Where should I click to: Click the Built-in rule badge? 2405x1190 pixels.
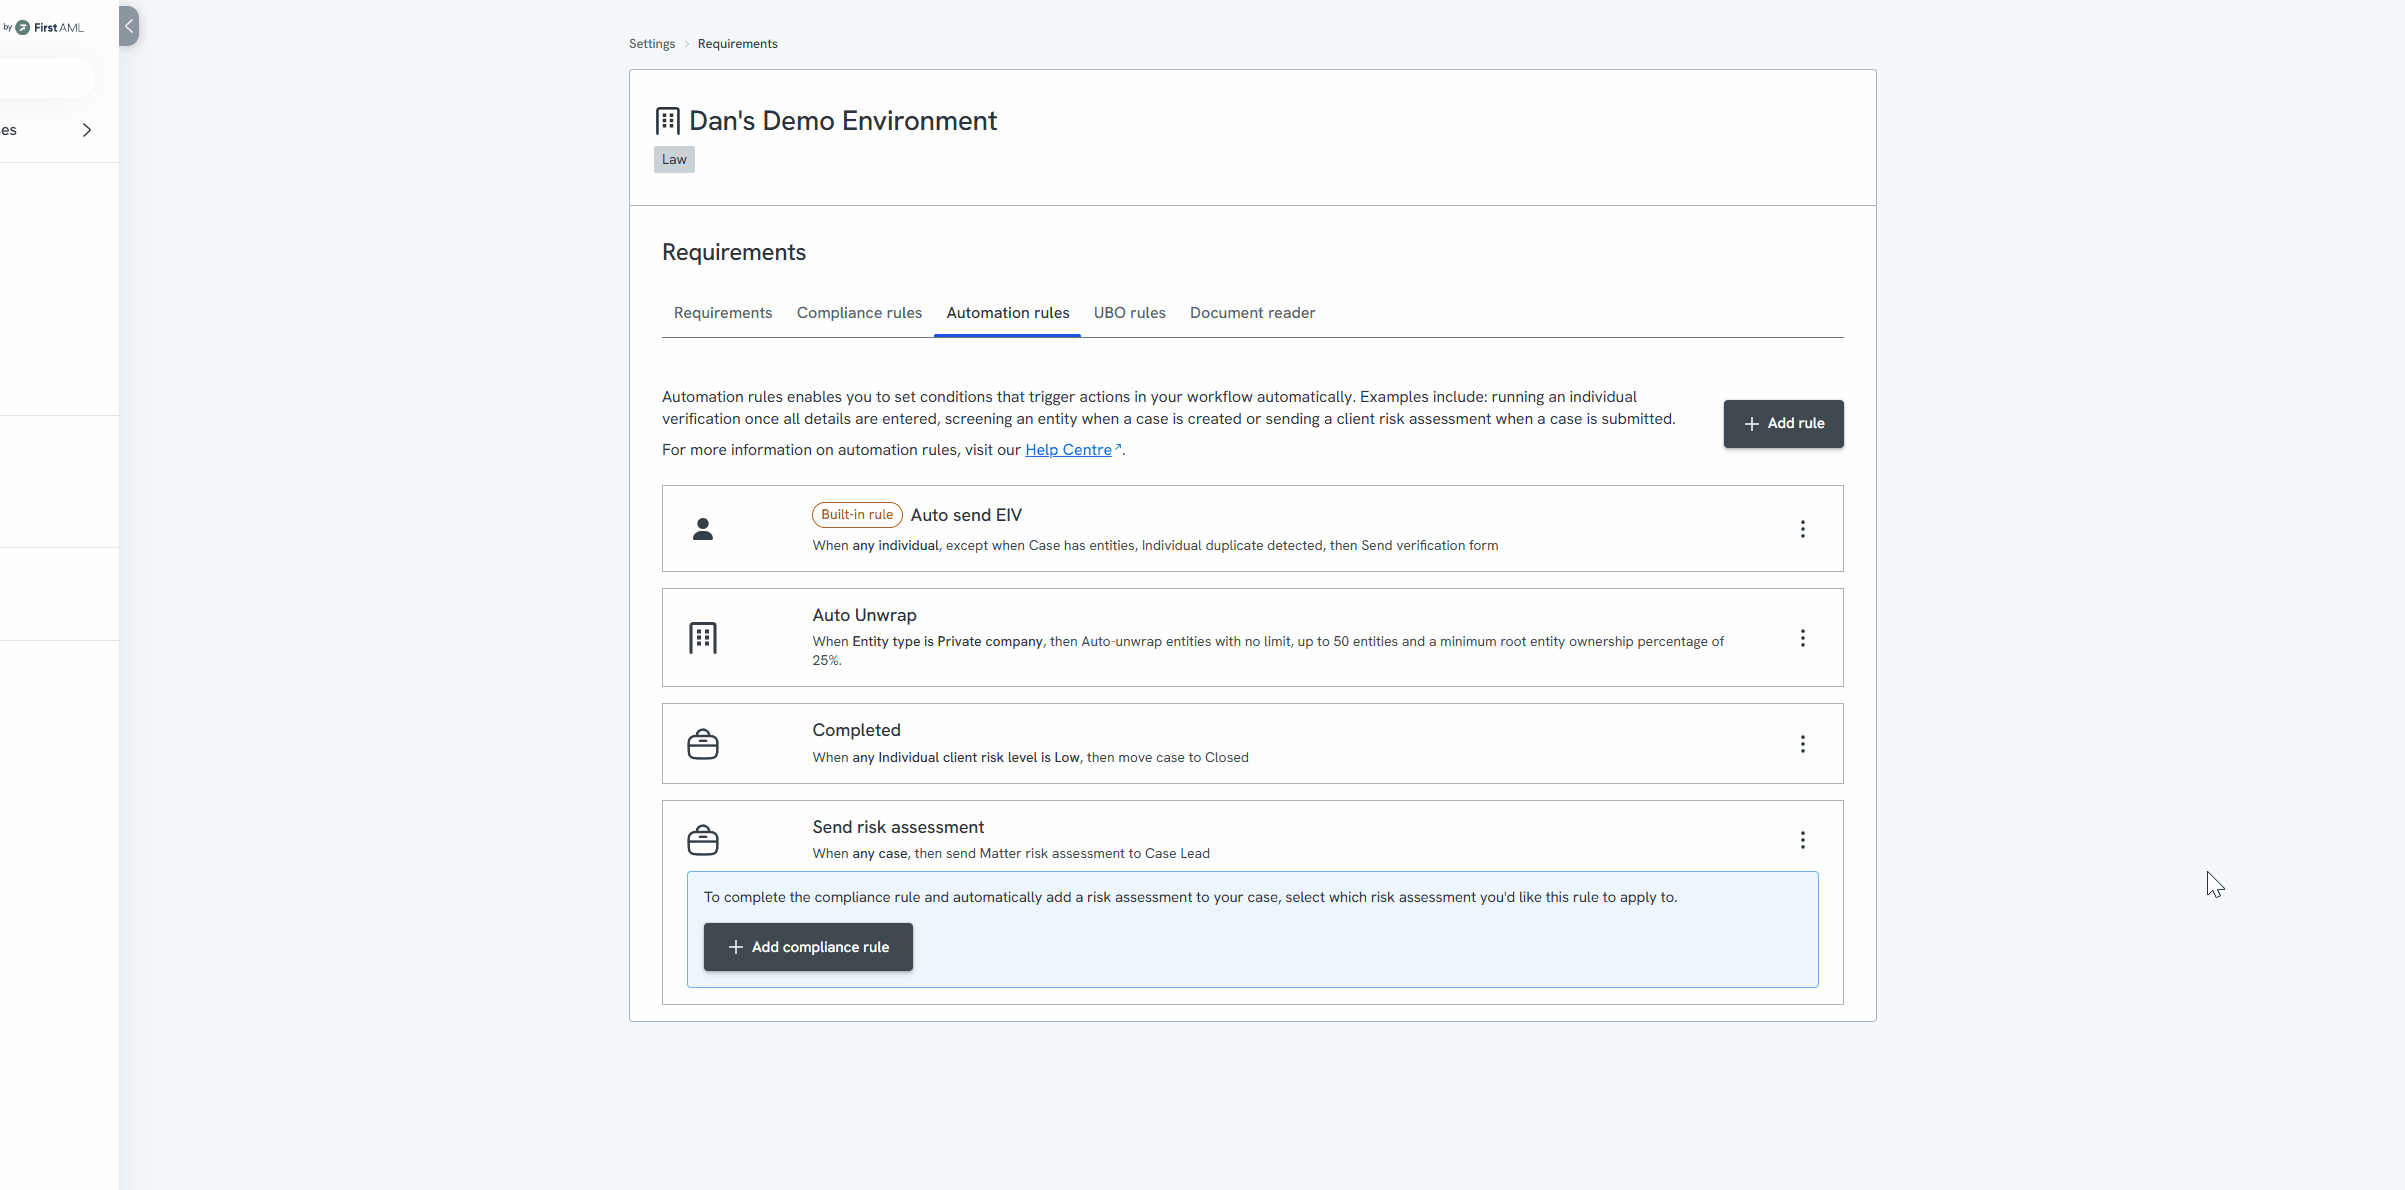point(857,515)
